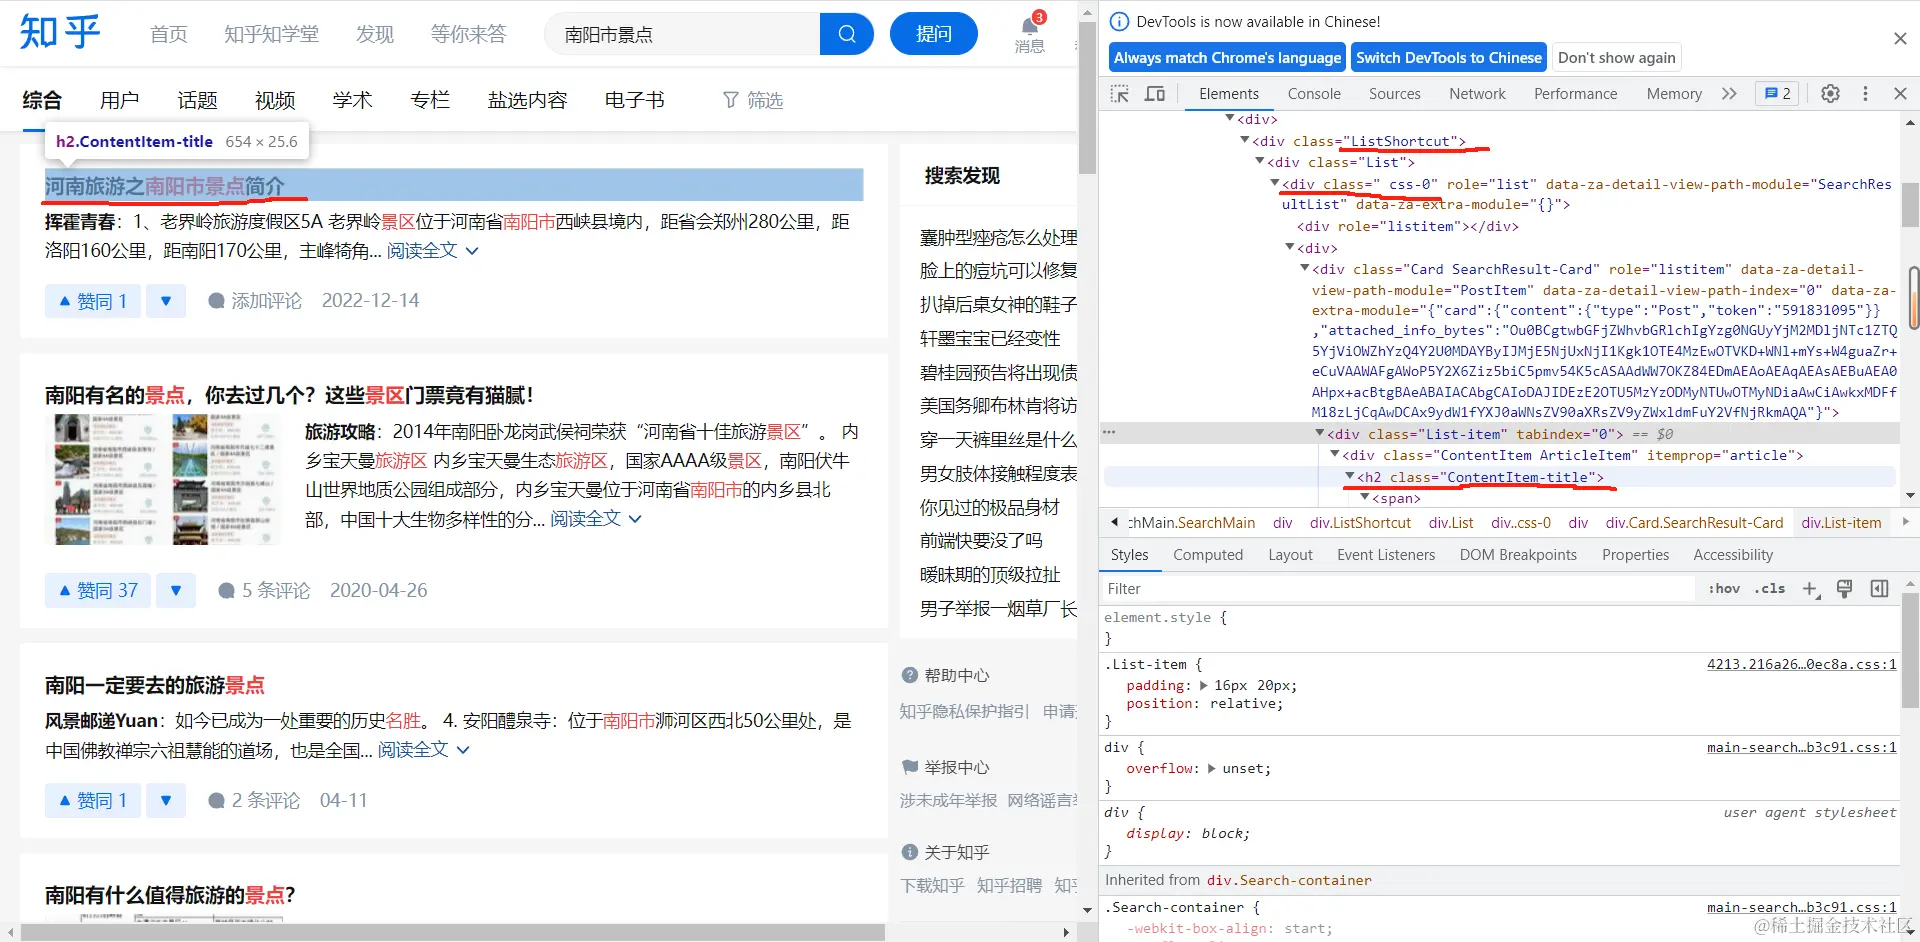The image size is (1920, 942).
Task: Collapse the div class ListShortcut node
Action: click(x=1245, y=141)
